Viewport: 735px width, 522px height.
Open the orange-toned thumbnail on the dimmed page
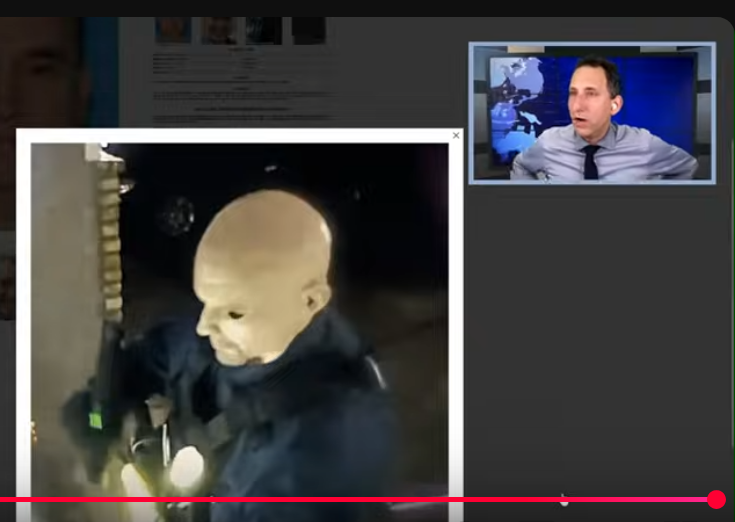(173, 30)
